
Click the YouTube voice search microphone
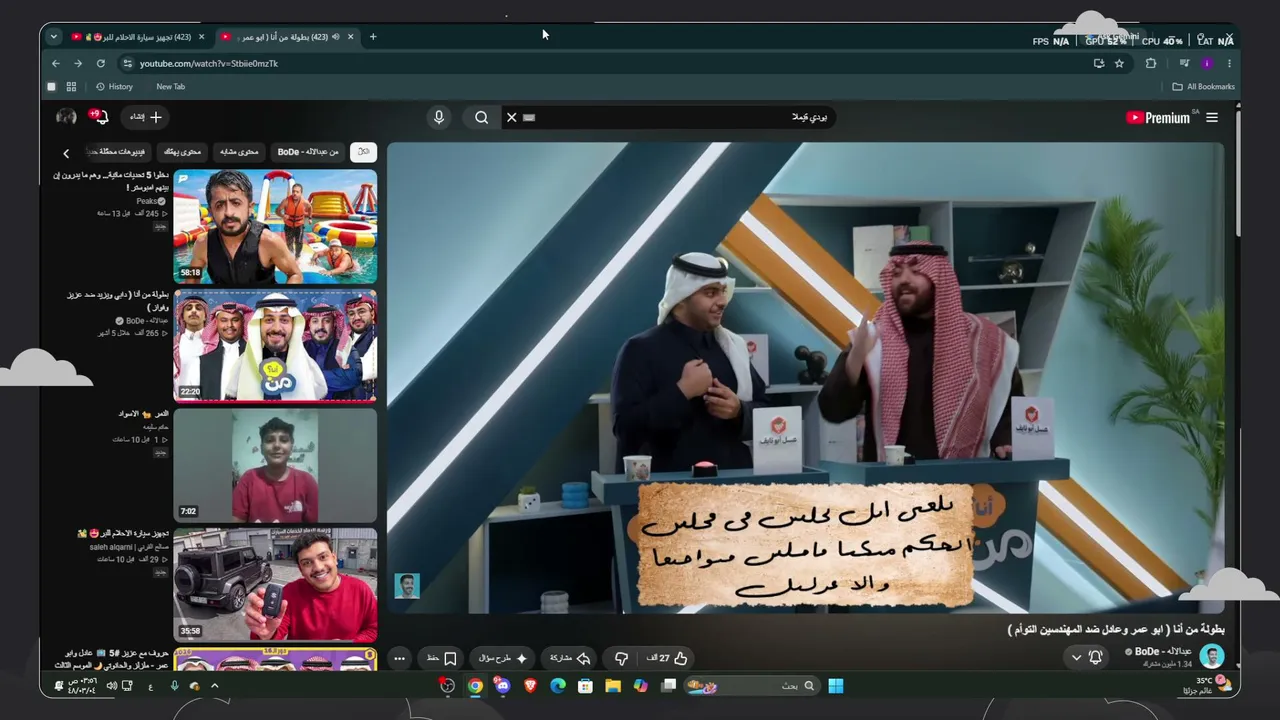pos(438,117)
